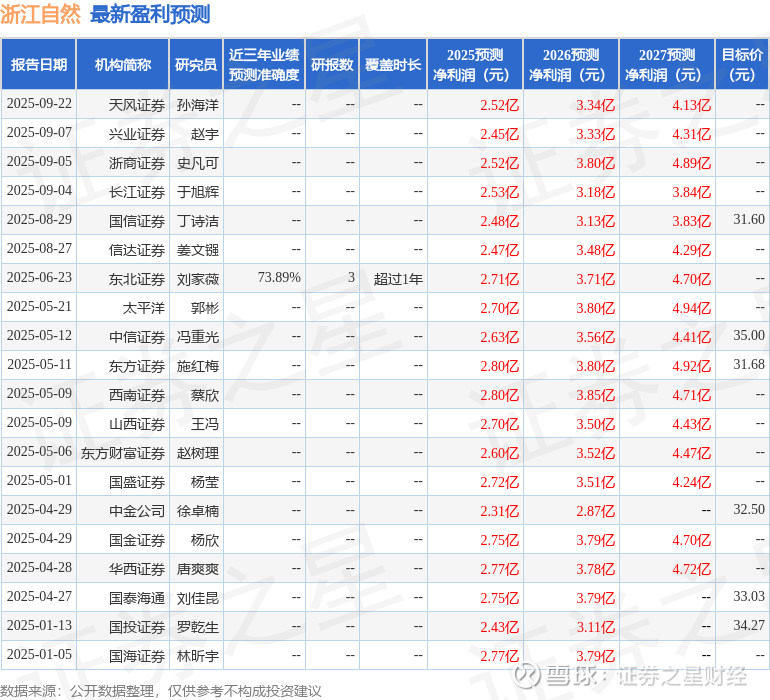Click the 研究员 column header
This screenshot has height=700, width=770.
196,64
